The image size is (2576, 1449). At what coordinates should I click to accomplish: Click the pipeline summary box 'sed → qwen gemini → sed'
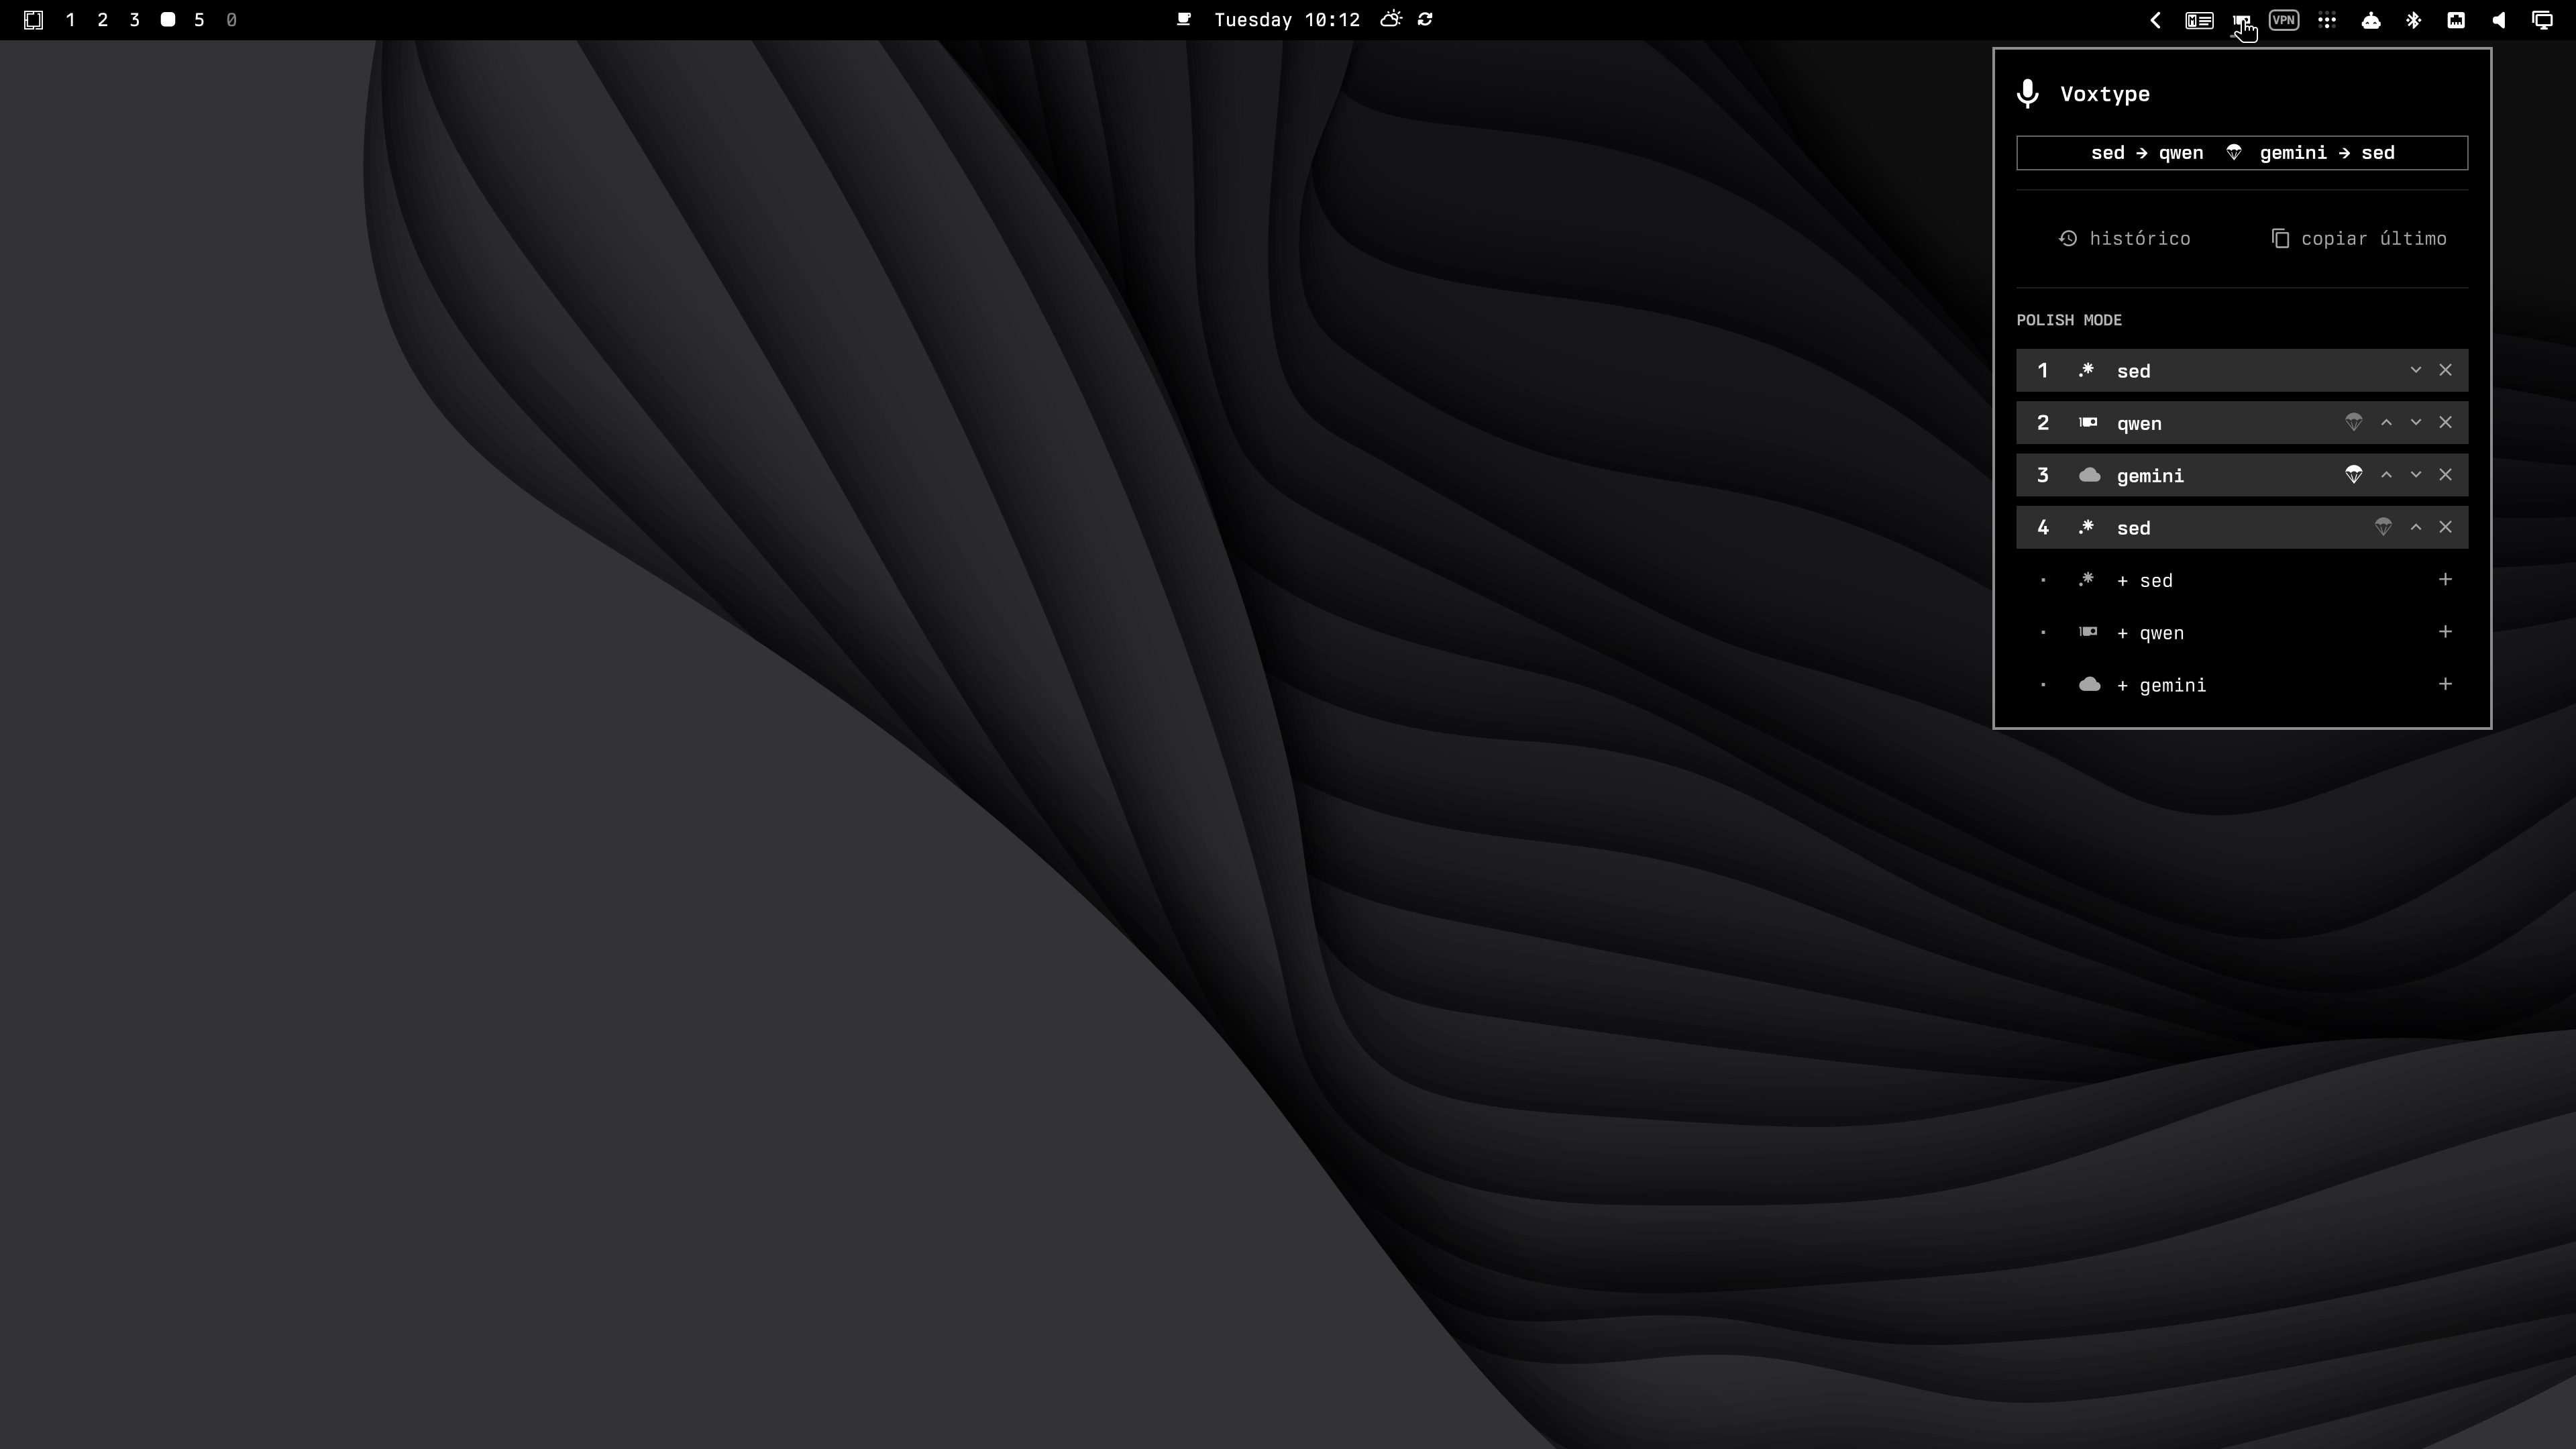(2242, 153)
